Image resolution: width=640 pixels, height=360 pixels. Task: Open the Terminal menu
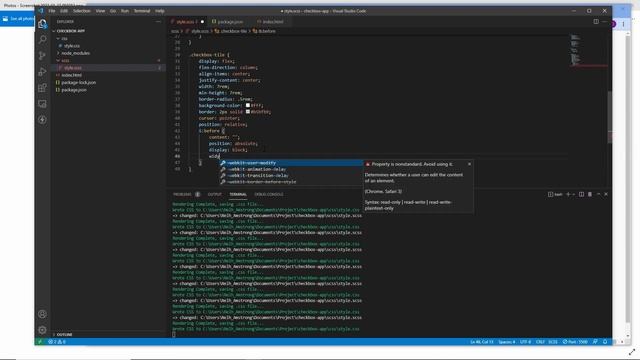pyautogui.click(x=142, y=11)
